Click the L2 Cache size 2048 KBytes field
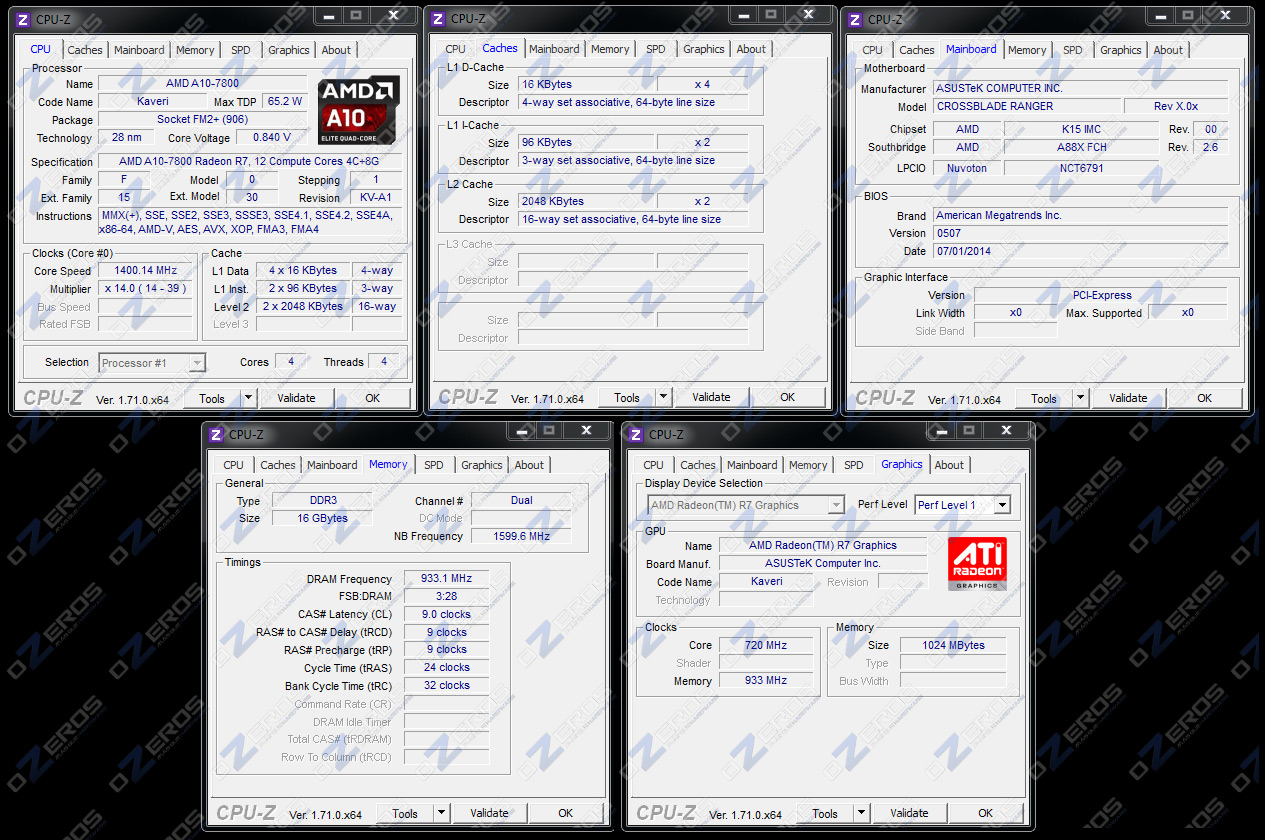The width and height of the screenshot is (1265, 840). click(587, 201)
